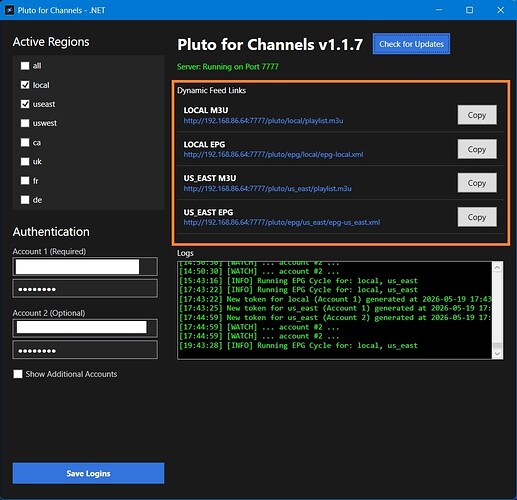The image size is (517, 500).
Task: Maximize the Pluto for Channels window
Action: pyautogui.click(x=469, y=10)
